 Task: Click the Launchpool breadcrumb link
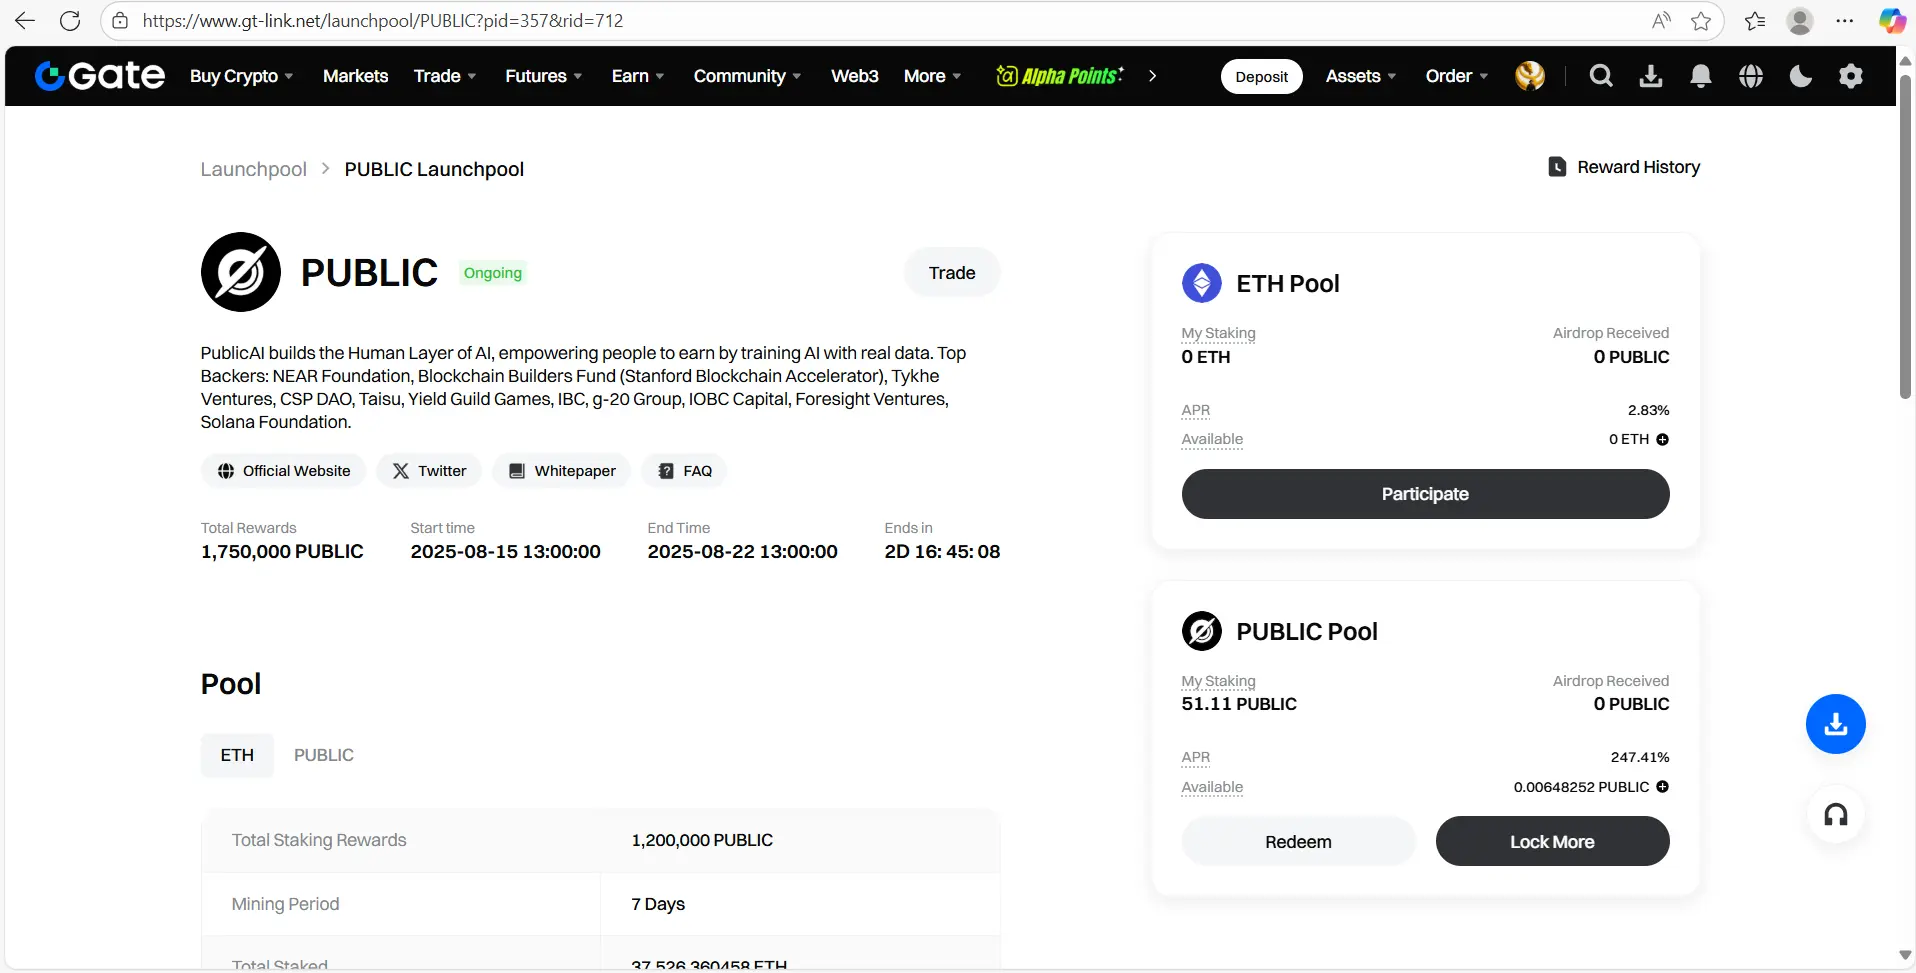[x=254, y=169]
